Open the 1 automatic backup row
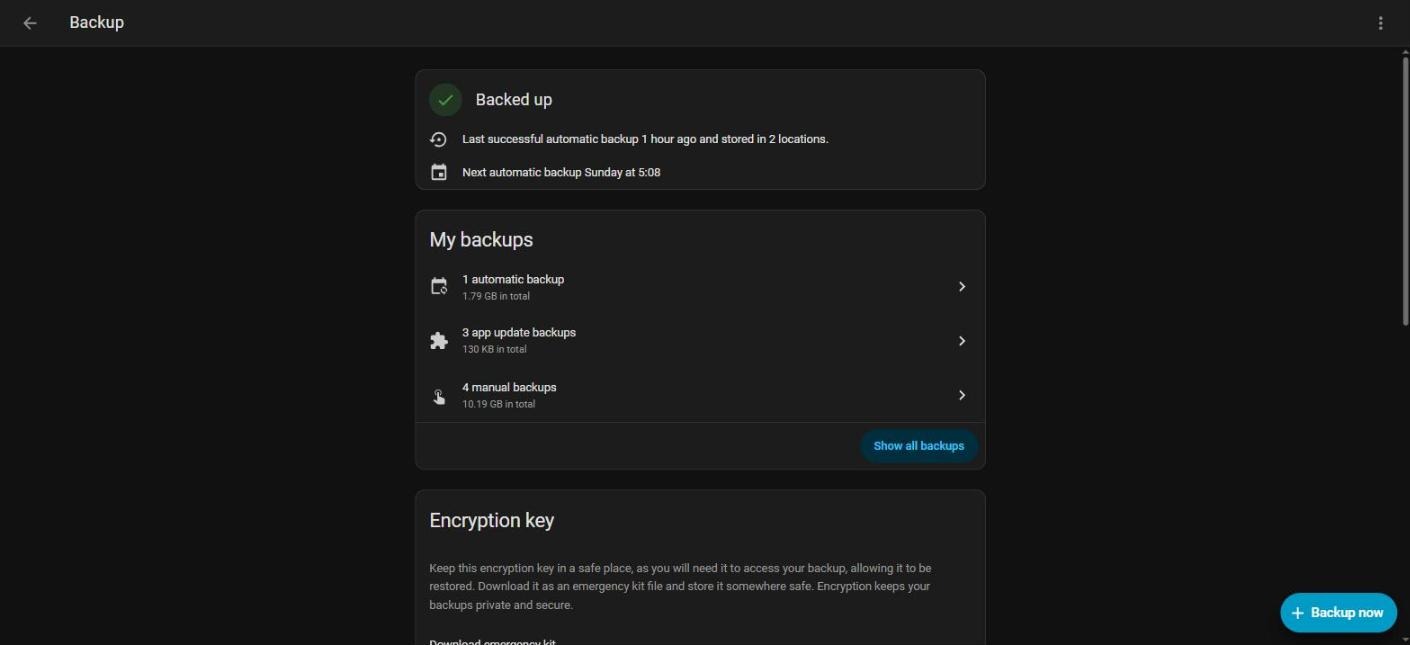1410x645 pixels. (x=700, y=287)
